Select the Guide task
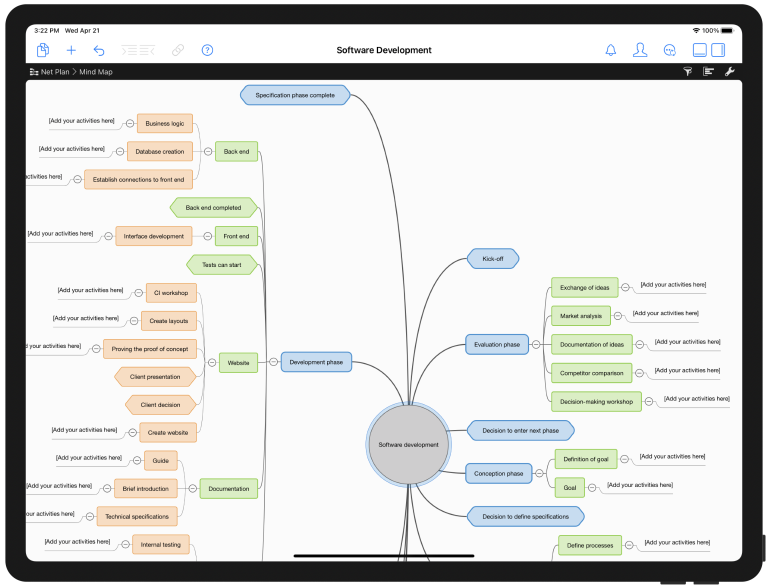Image resolution: width=768 pixels, height=588 pixels. [161, 461]
